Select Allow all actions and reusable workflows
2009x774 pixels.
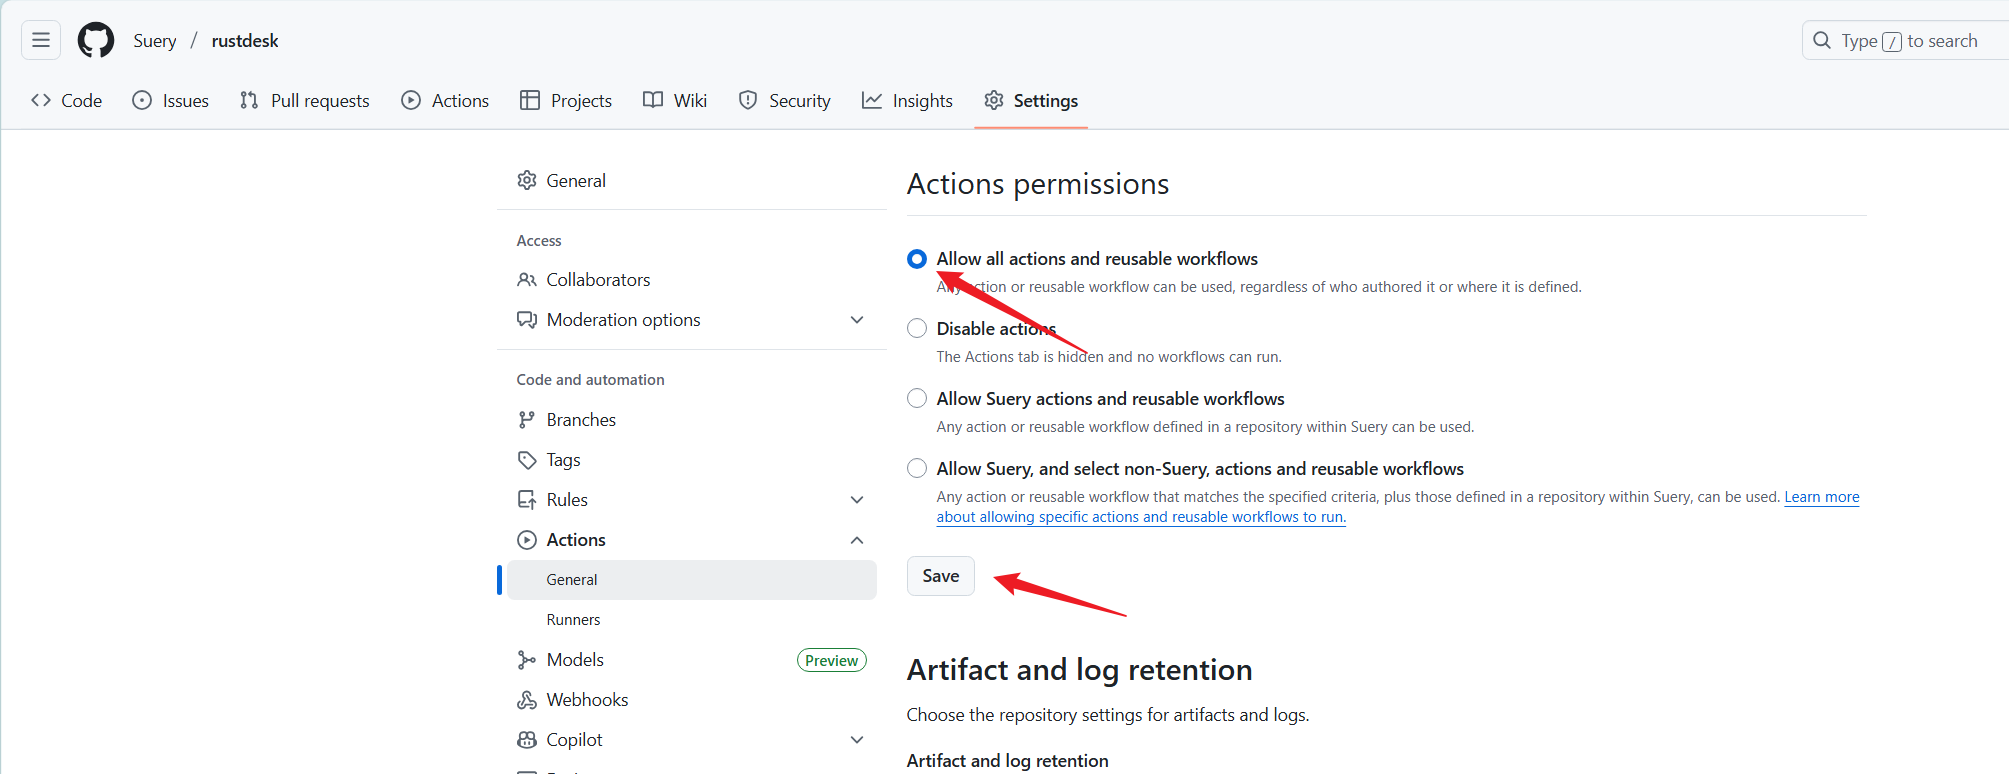(917, 259)
